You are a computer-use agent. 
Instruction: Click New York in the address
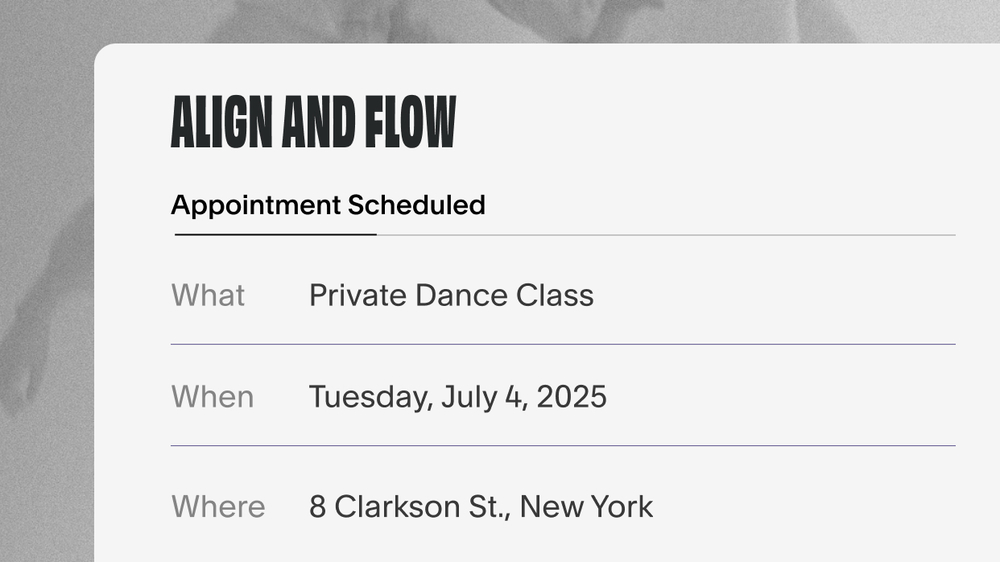point(586,507)
